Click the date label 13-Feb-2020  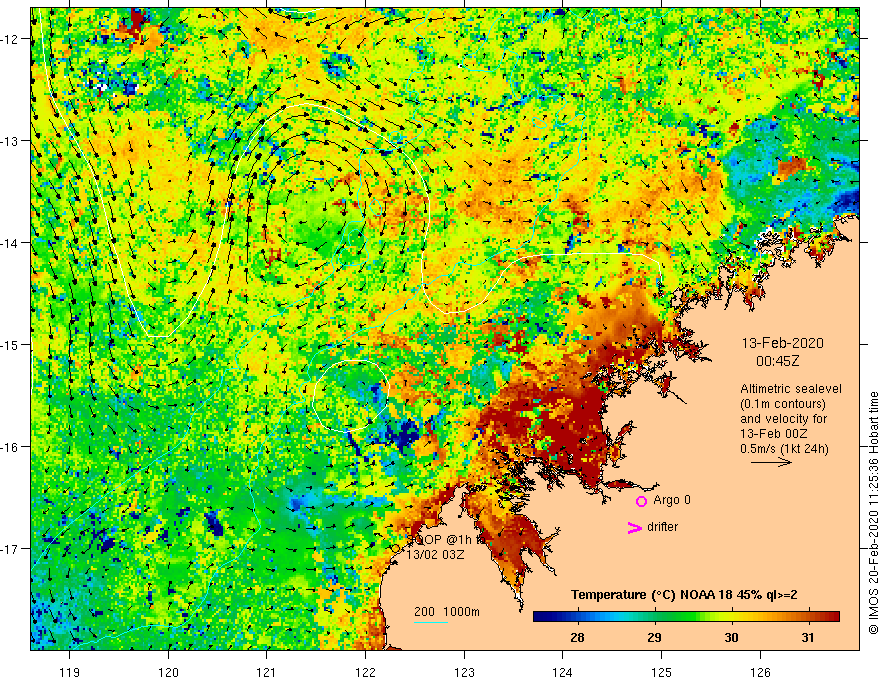click(782, 343)
